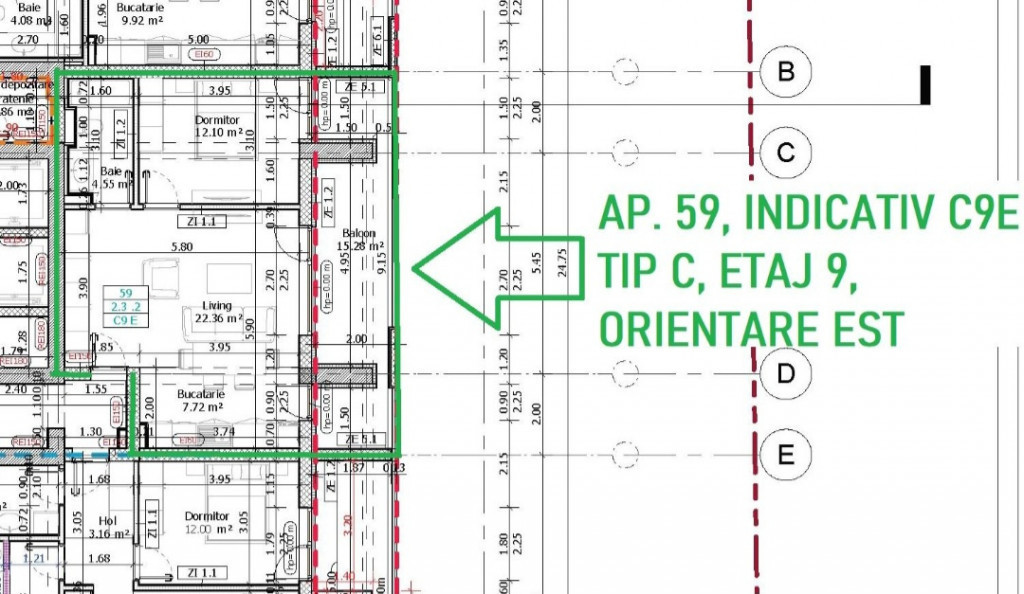The height and width of the screenshot is (594, 1024).
Task: Select the '1.55' dimension near the entrance
Action: (96, 389)
